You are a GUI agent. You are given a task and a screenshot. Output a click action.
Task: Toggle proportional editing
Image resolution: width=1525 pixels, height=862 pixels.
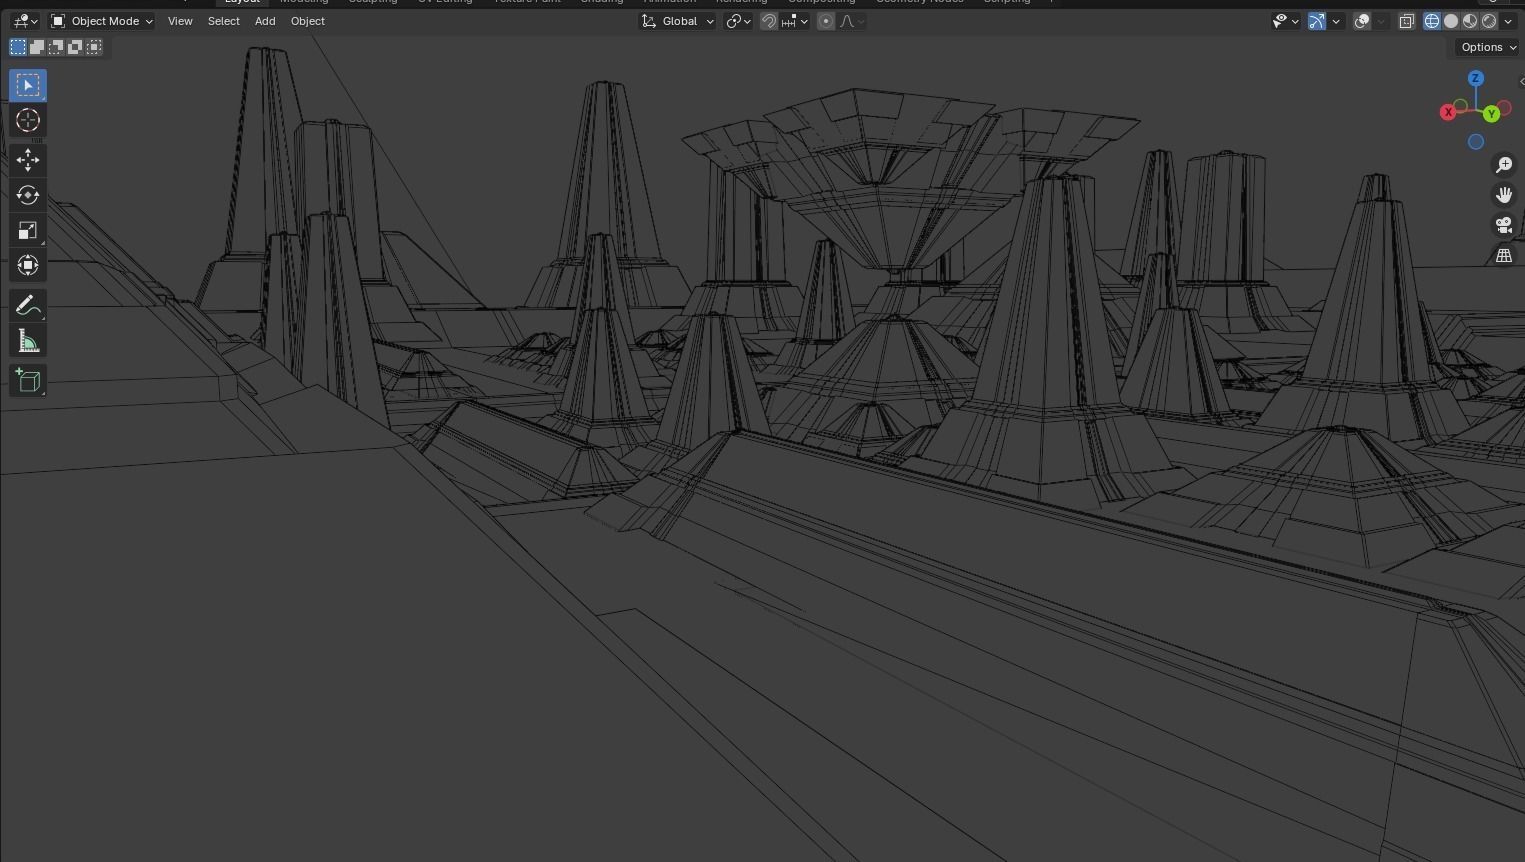(x=826, y=21)
